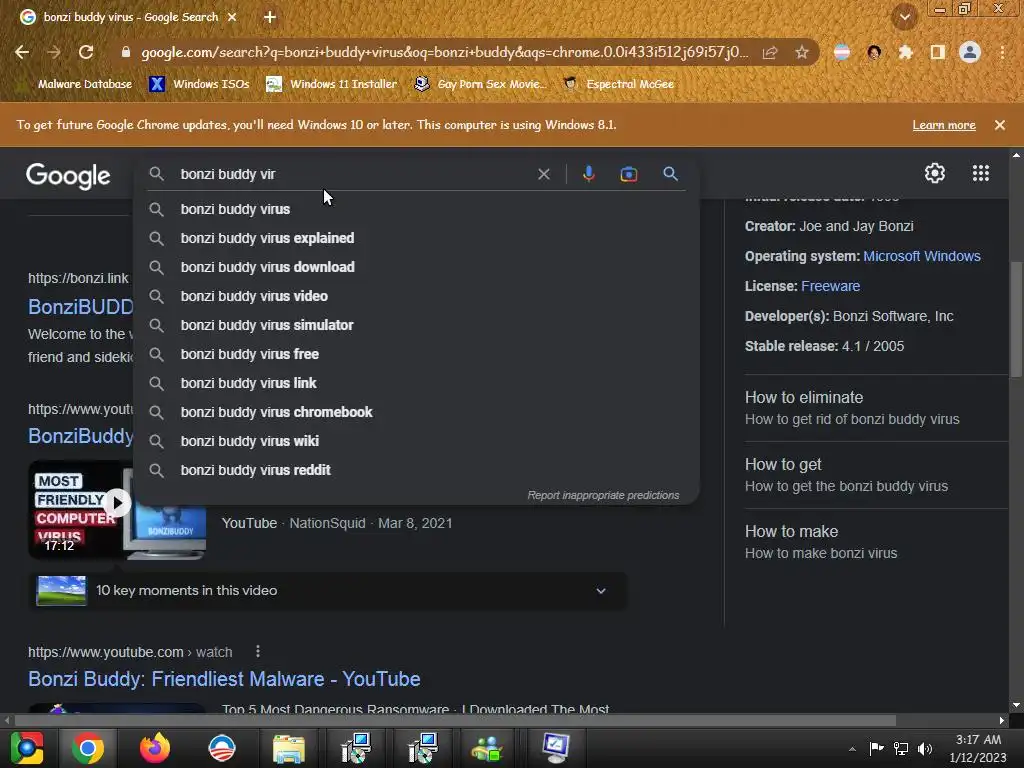Open a new browser tab
The image size is (1024, 768).
(x=270, y=17)
